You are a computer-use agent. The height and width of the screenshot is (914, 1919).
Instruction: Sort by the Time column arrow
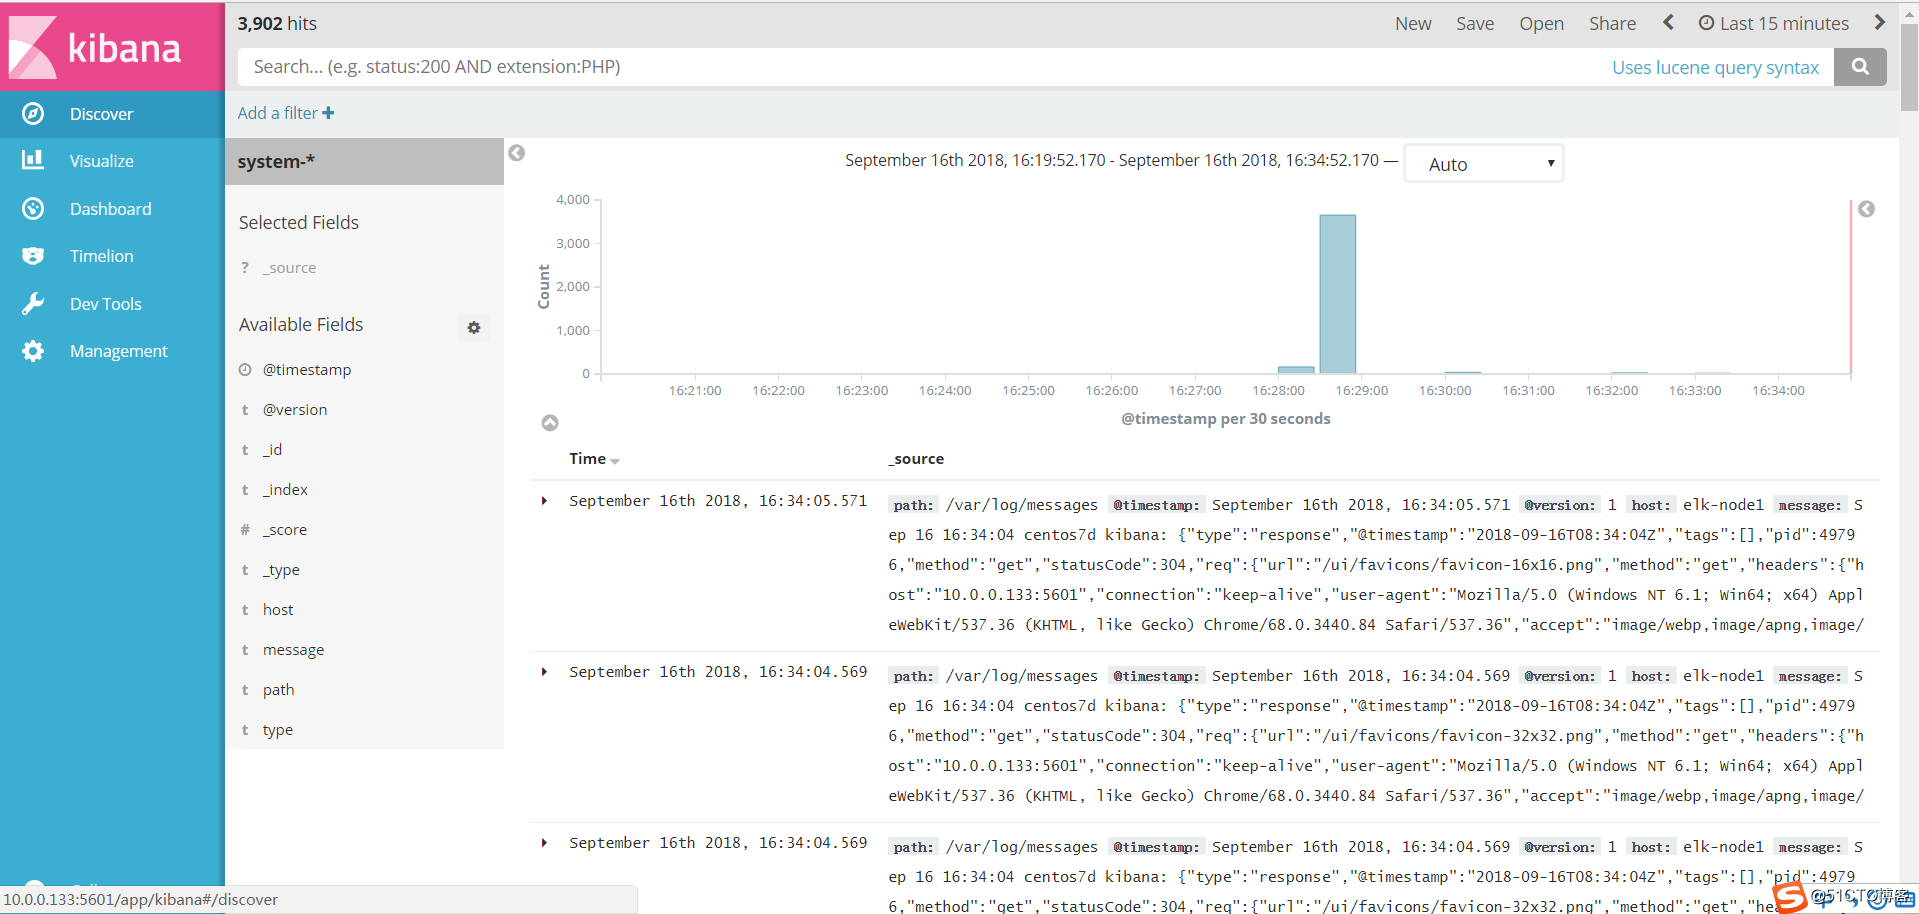tap(615, 461)
